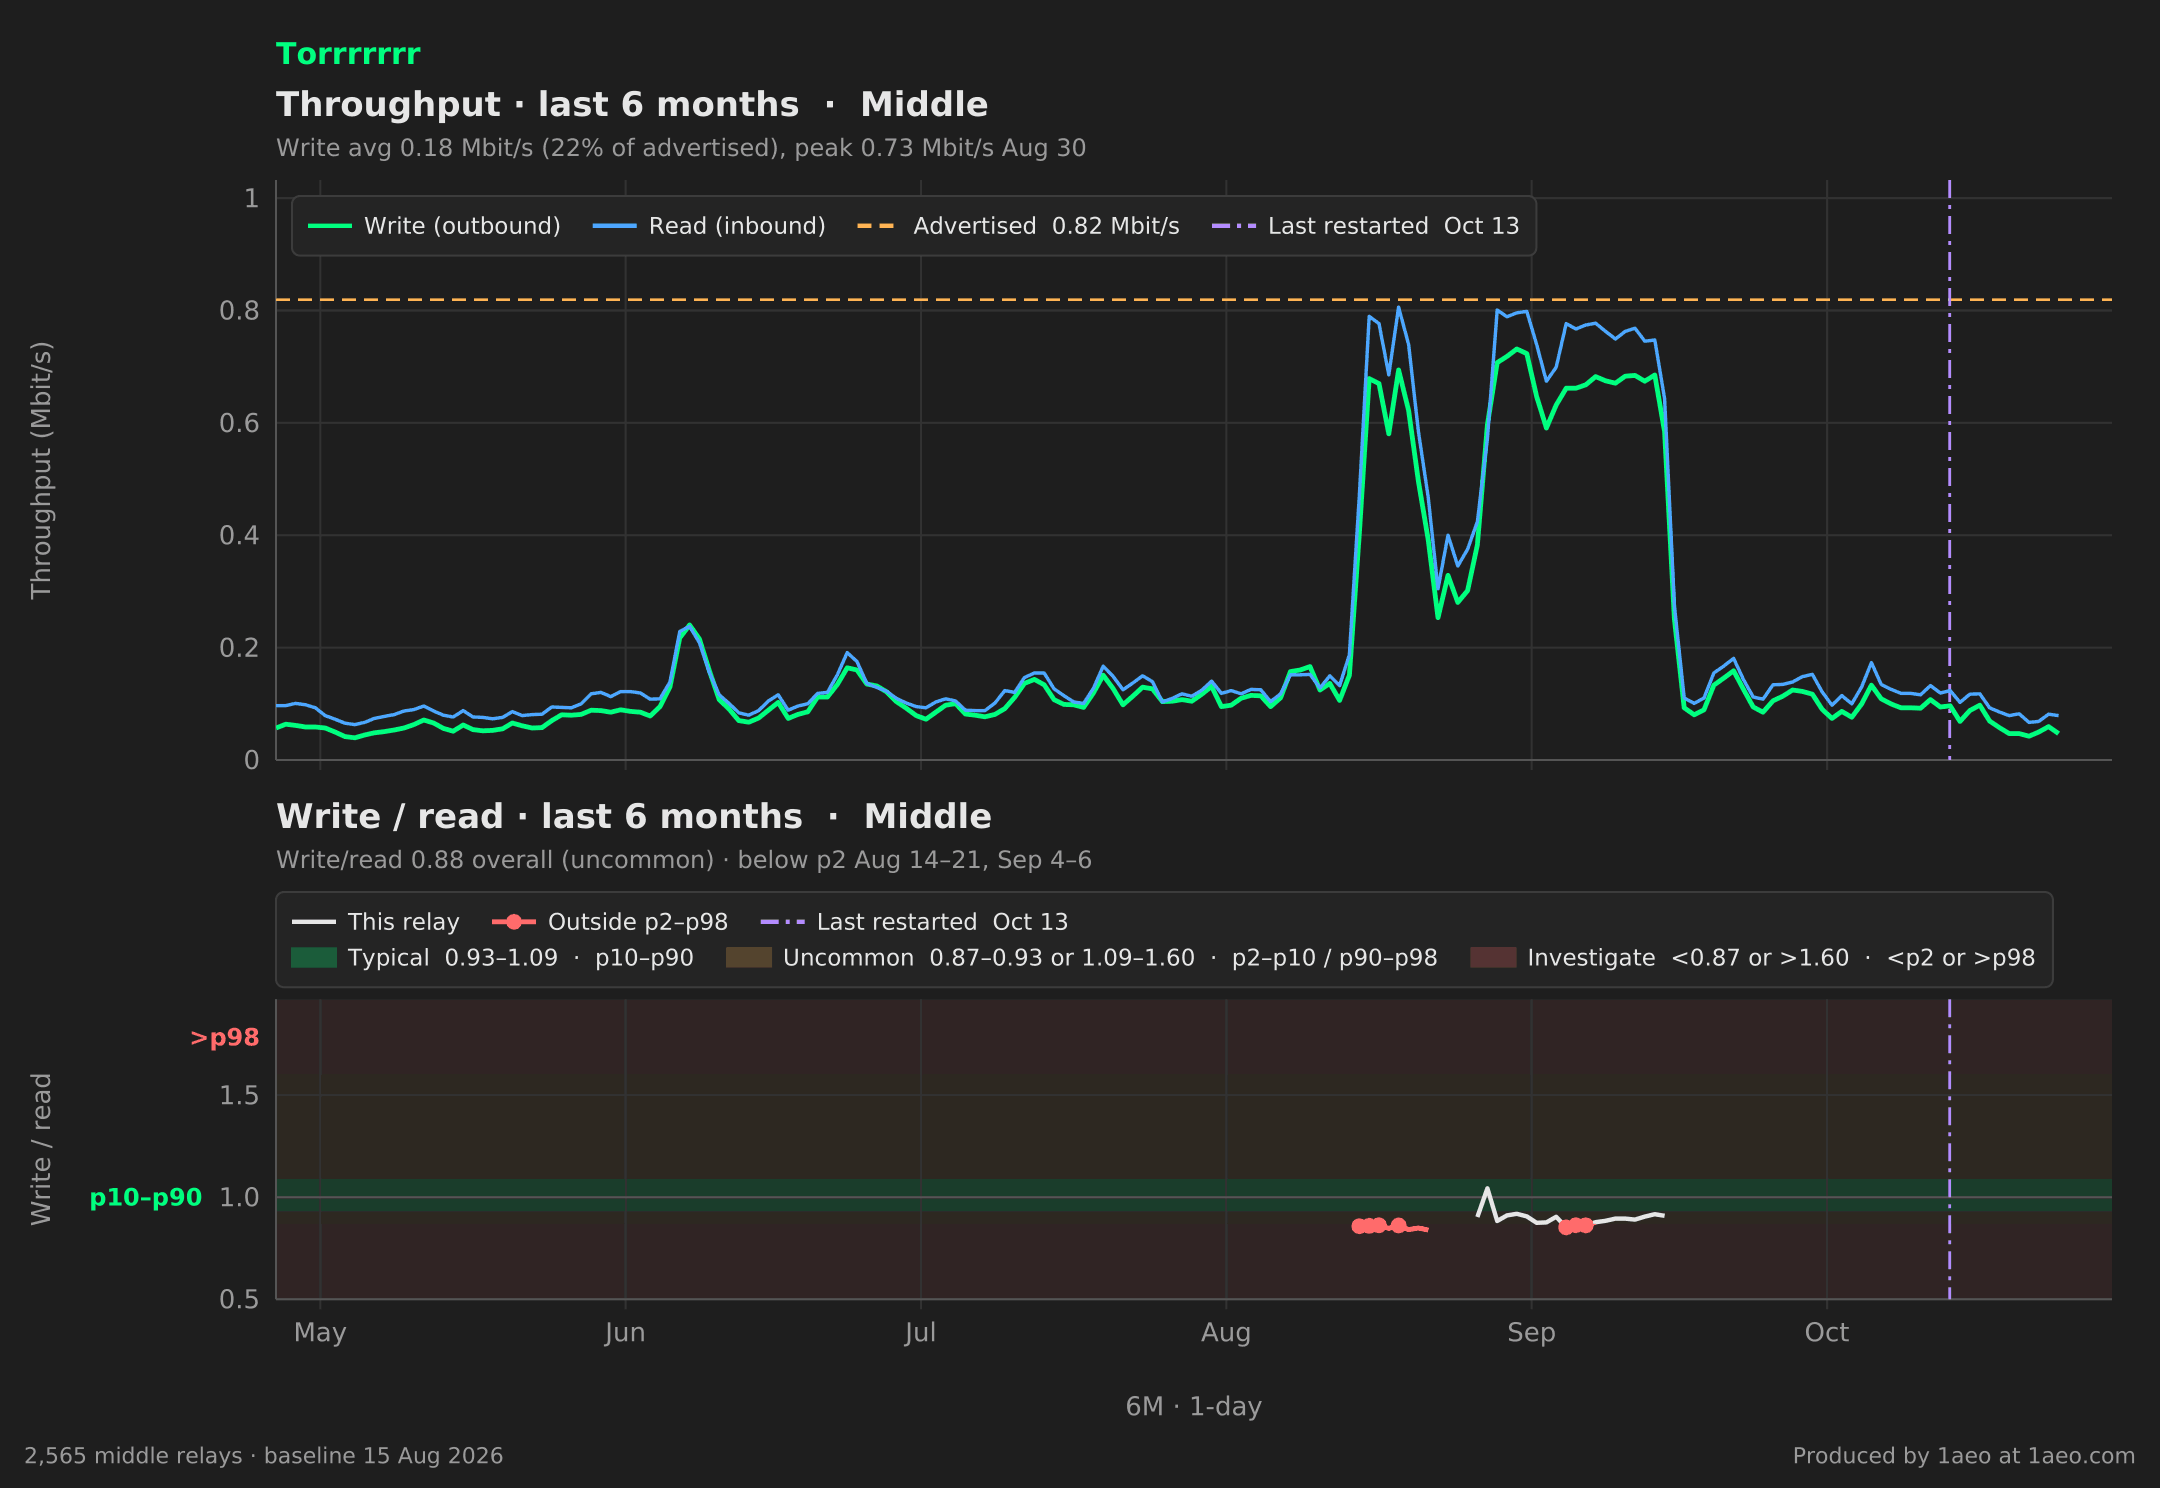The height and width of the screenshot is (1488, 2160).
Task: Click the Last restarted Oct 13 legend in throughput chart
Action: point(1365,226)
